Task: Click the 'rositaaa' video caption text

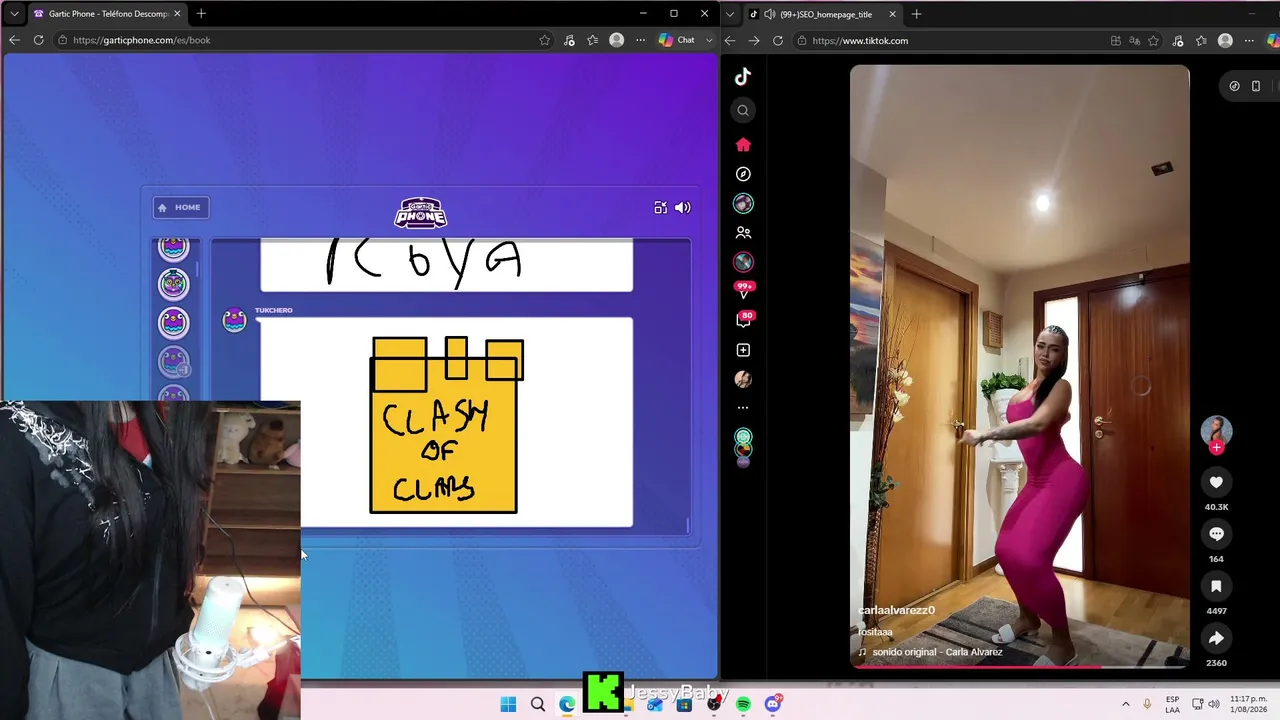Action: (x=875, y=632)
